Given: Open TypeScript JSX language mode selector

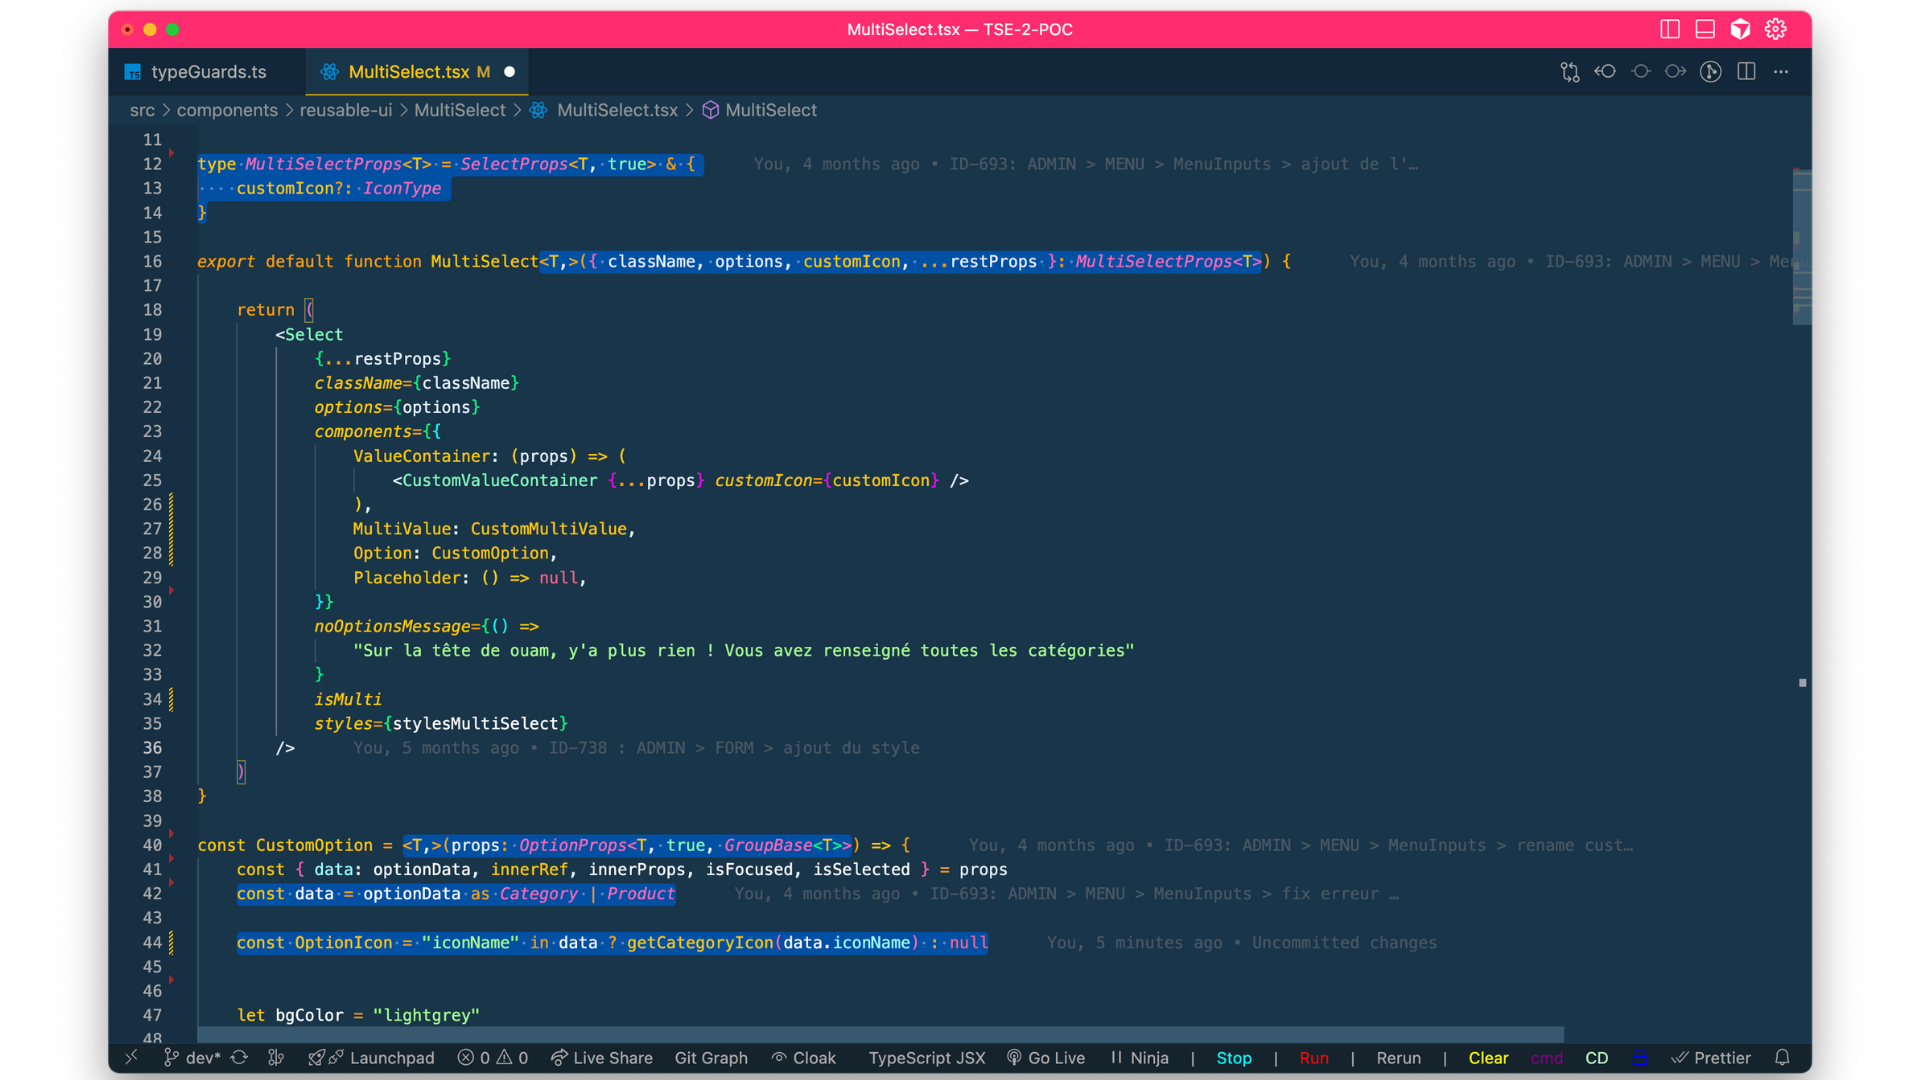Looking at the screenshot, I should [x=926, y=1058].
